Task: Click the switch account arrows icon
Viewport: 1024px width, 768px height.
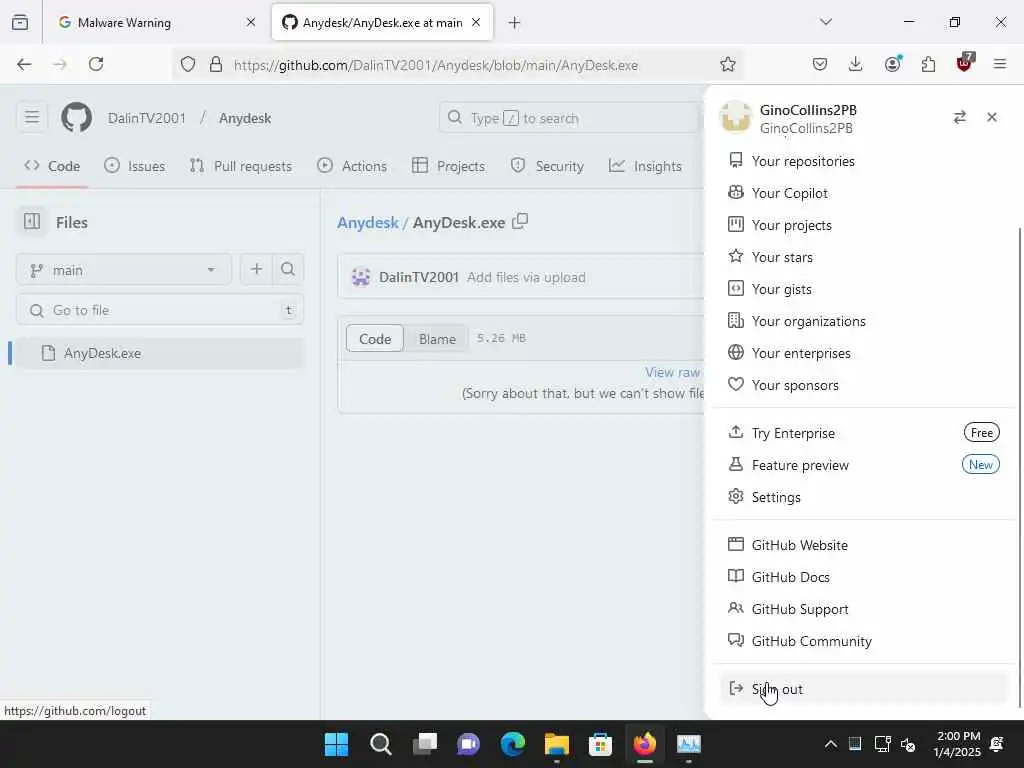Action: coord(959,117)
